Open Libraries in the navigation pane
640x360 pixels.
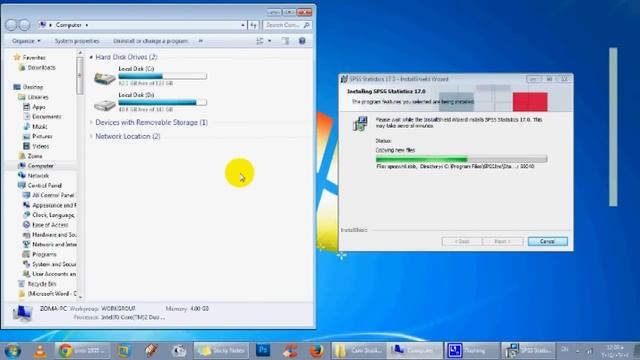(x=38, y=97)
